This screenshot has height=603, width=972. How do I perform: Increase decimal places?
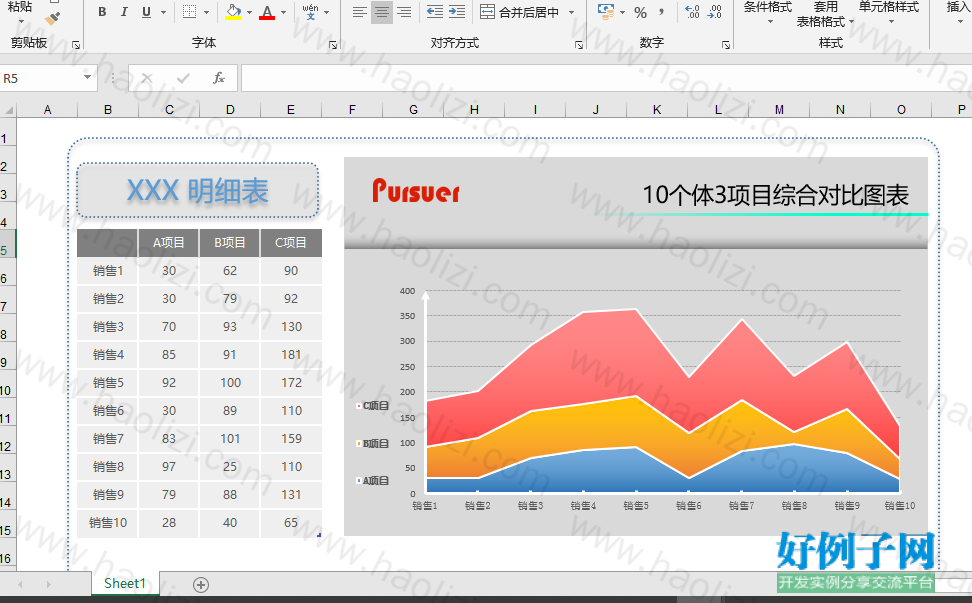(692, 12)
